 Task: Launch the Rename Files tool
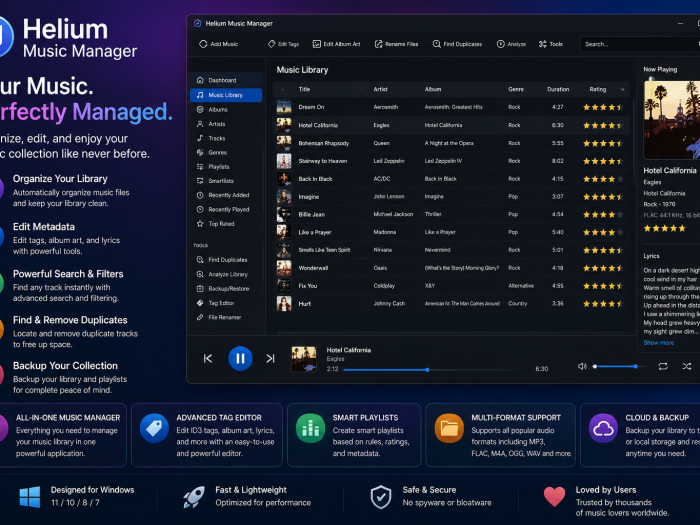tap(396, 44)
